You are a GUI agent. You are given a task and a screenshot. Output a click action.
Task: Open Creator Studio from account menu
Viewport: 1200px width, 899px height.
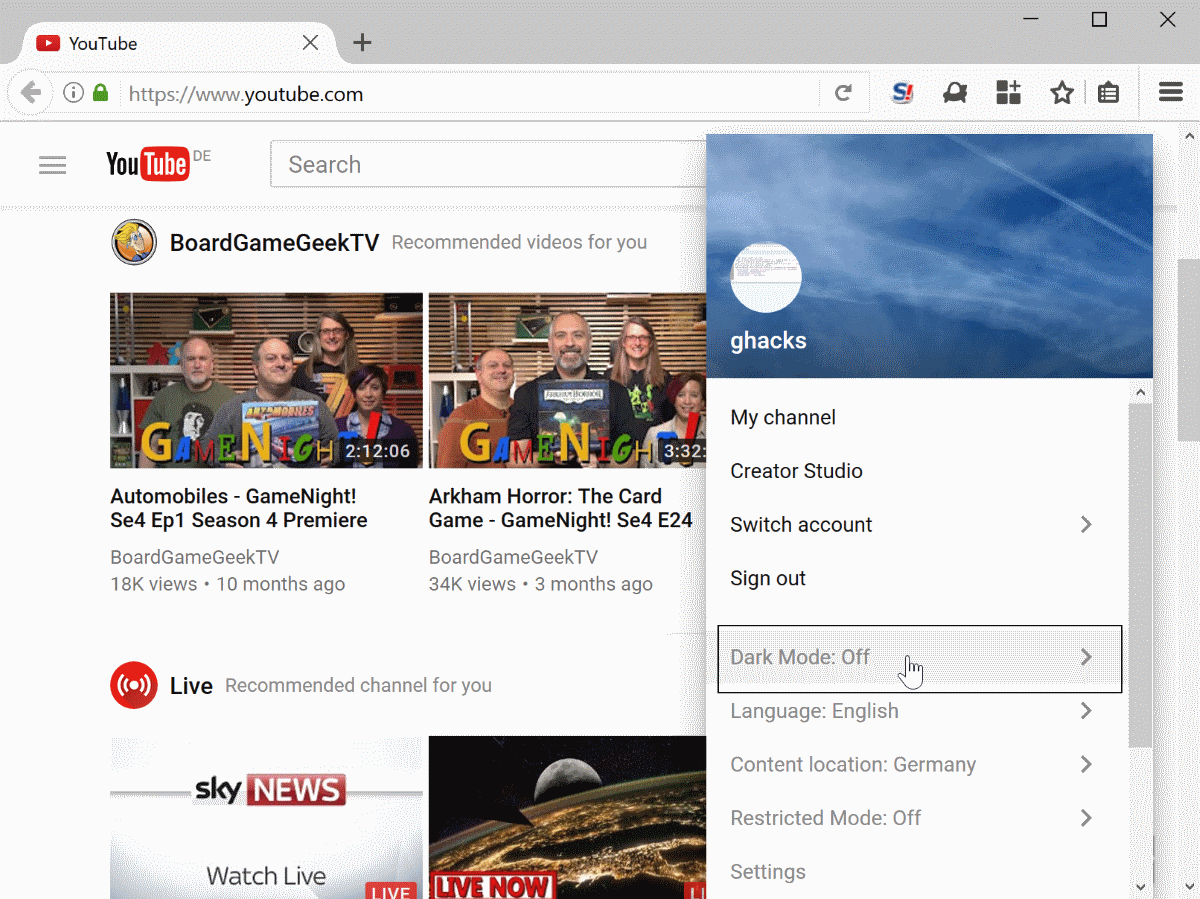[796, 471]
